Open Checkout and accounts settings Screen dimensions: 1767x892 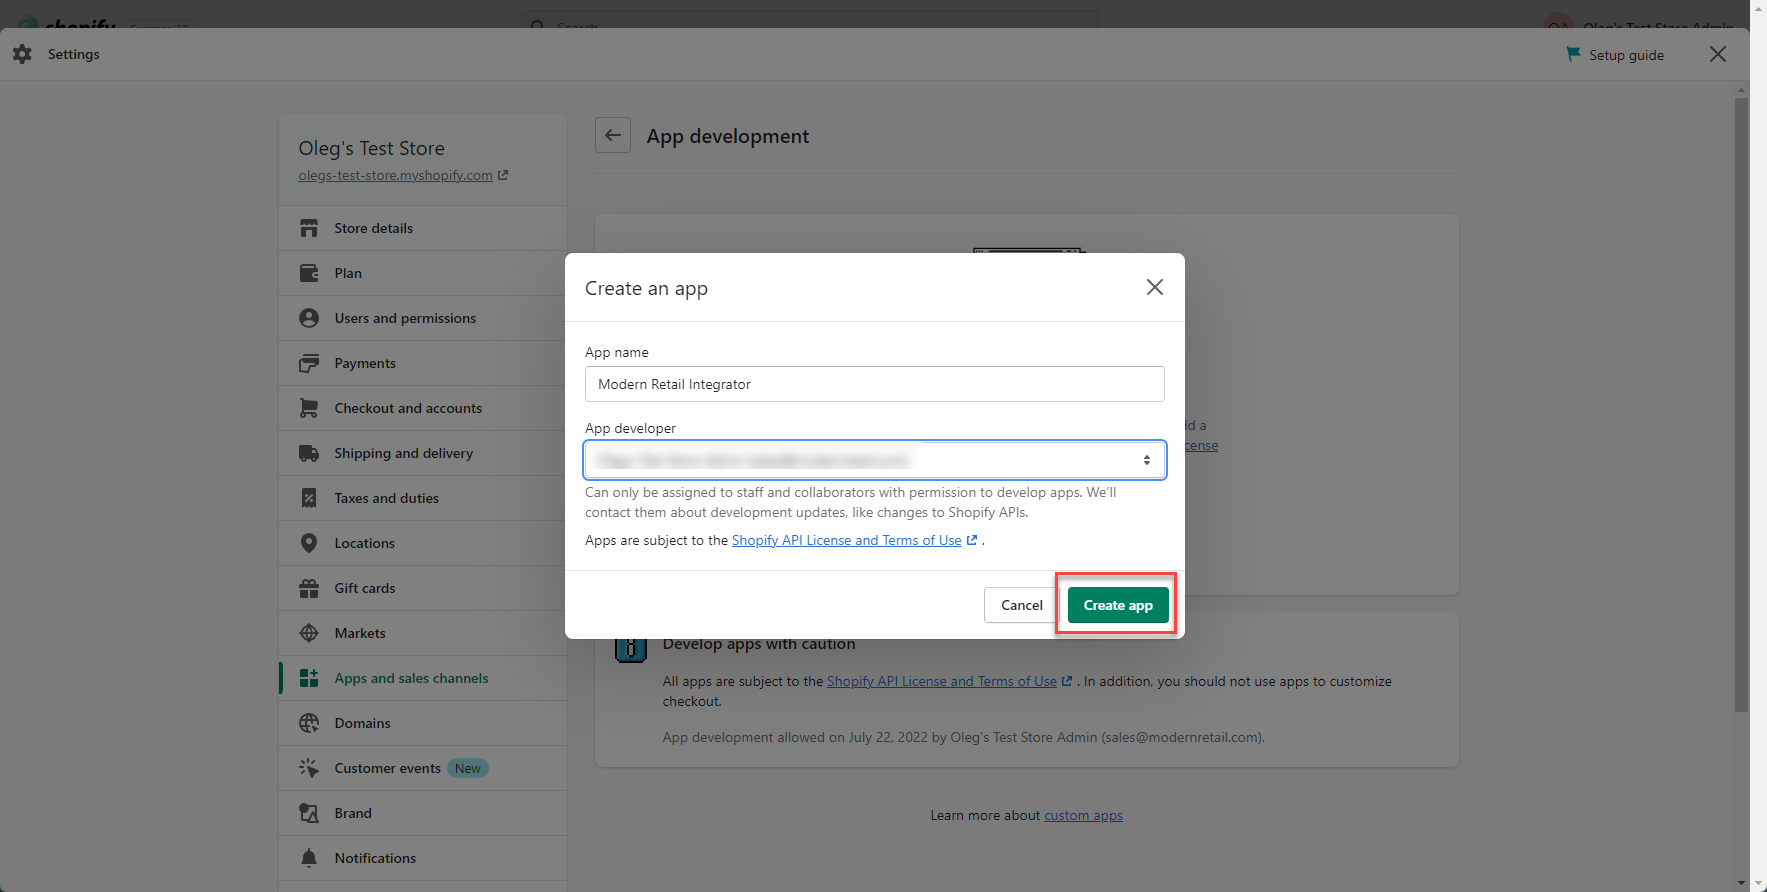click(423, 408)
